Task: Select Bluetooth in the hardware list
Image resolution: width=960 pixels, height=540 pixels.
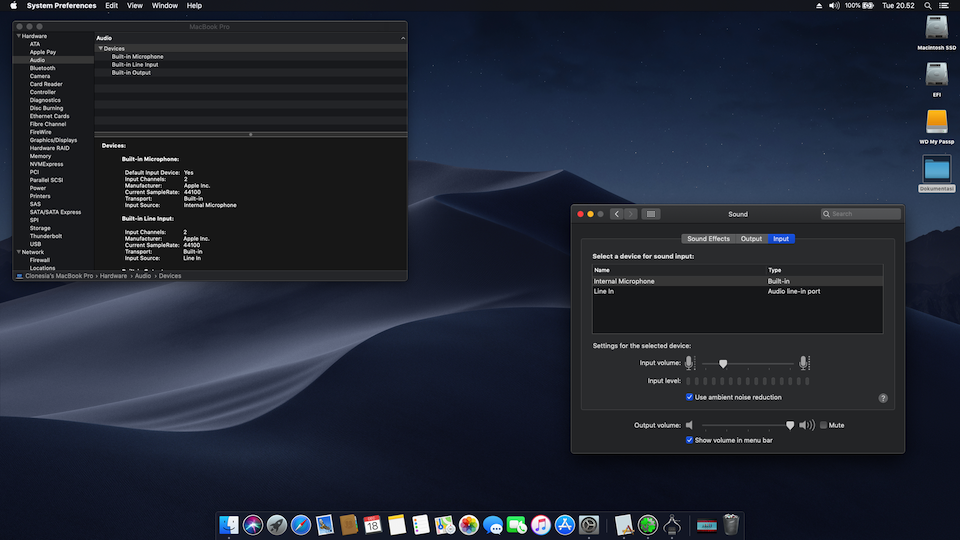Action: coord(43,68)
